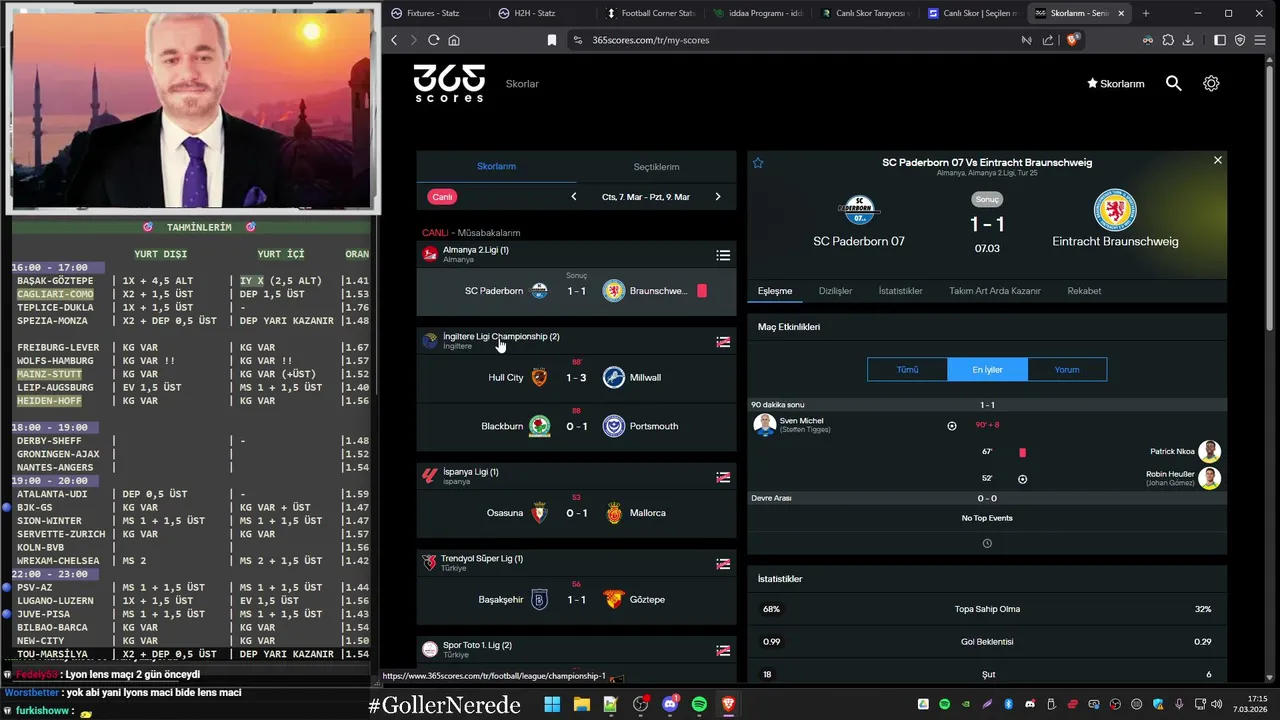Click the Gol Beklentisi stat row
Screen dimensions: 1280x720
tap(987, 641)
